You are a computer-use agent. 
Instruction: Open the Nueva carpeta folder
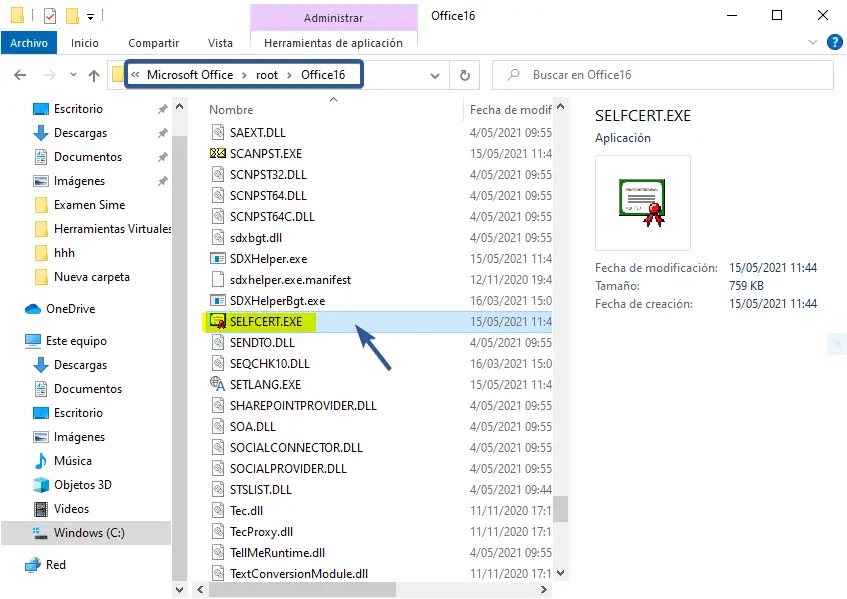click(x=92, y=277)
